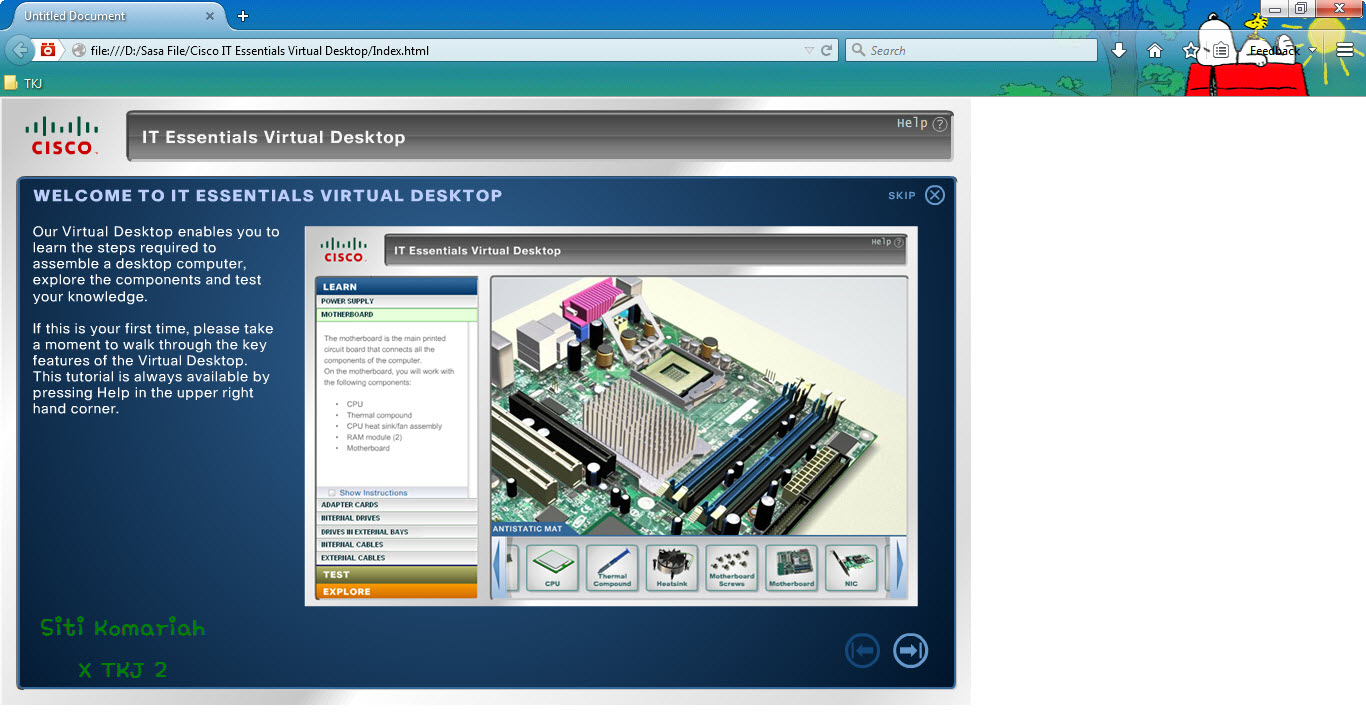Image resolution: width=1366 pixels, height=728 pixels.
Task: Select the Thermal Compound icon
Action: coord(611,567)
